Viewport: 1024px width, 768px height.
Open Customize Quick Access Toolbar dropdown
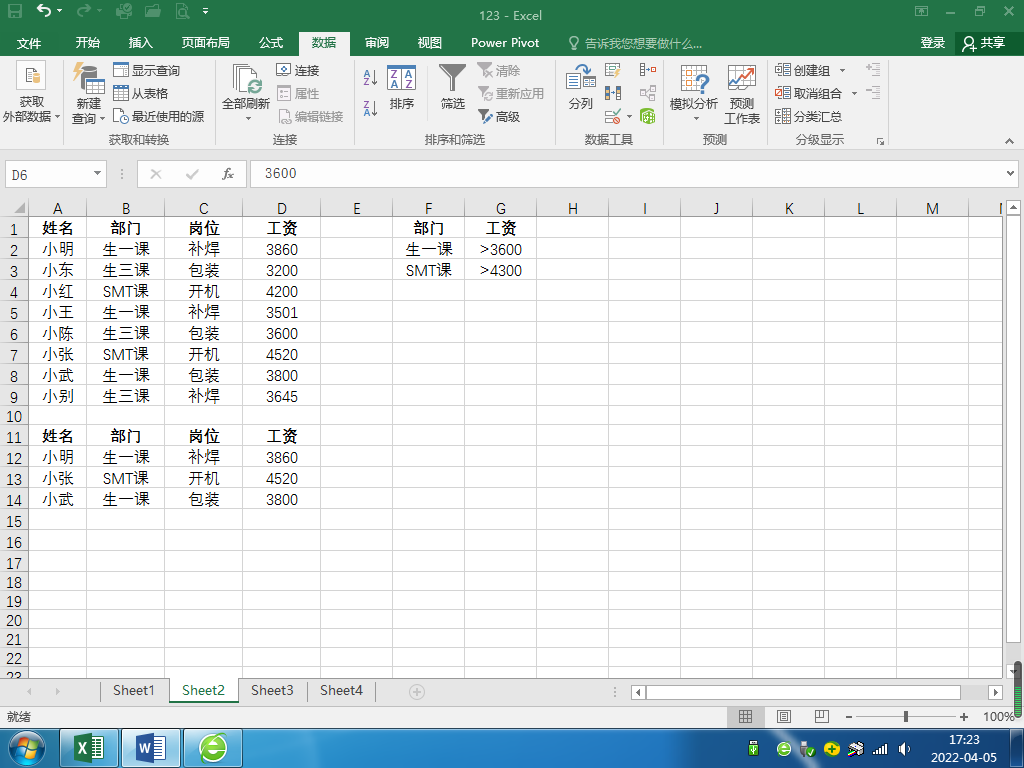205,11
